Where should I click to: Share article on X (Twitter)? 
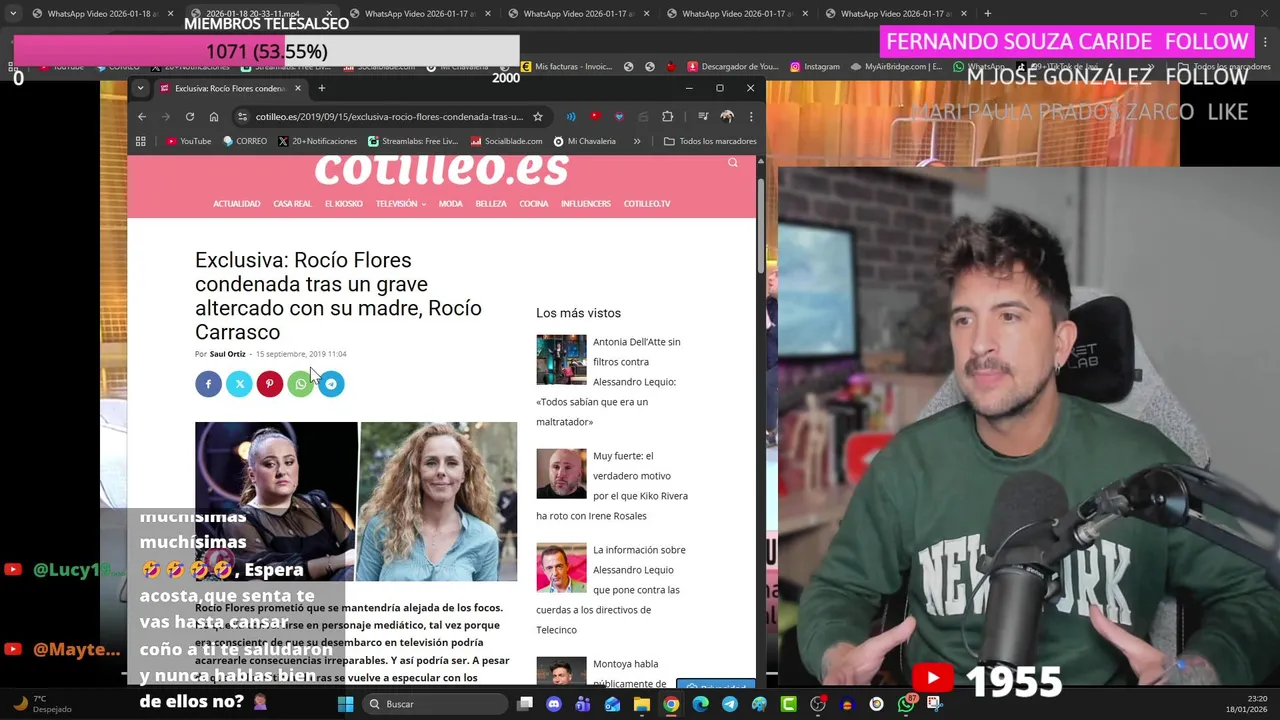[239, 384]
